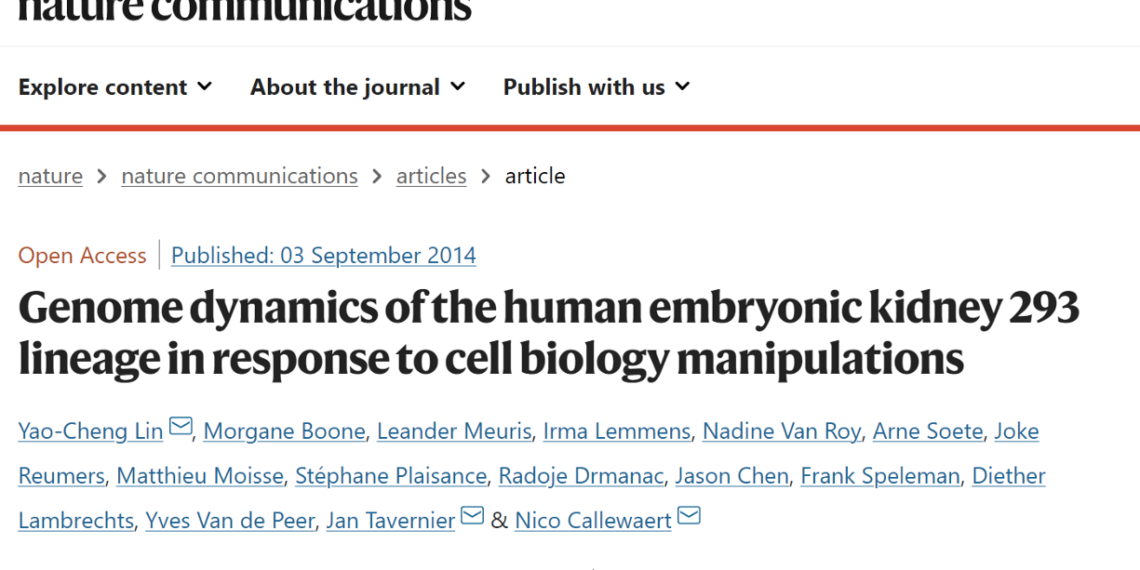Select author Leander Meuris
The width and height of the screenshot is (1140, 570).
pos(454,431)
